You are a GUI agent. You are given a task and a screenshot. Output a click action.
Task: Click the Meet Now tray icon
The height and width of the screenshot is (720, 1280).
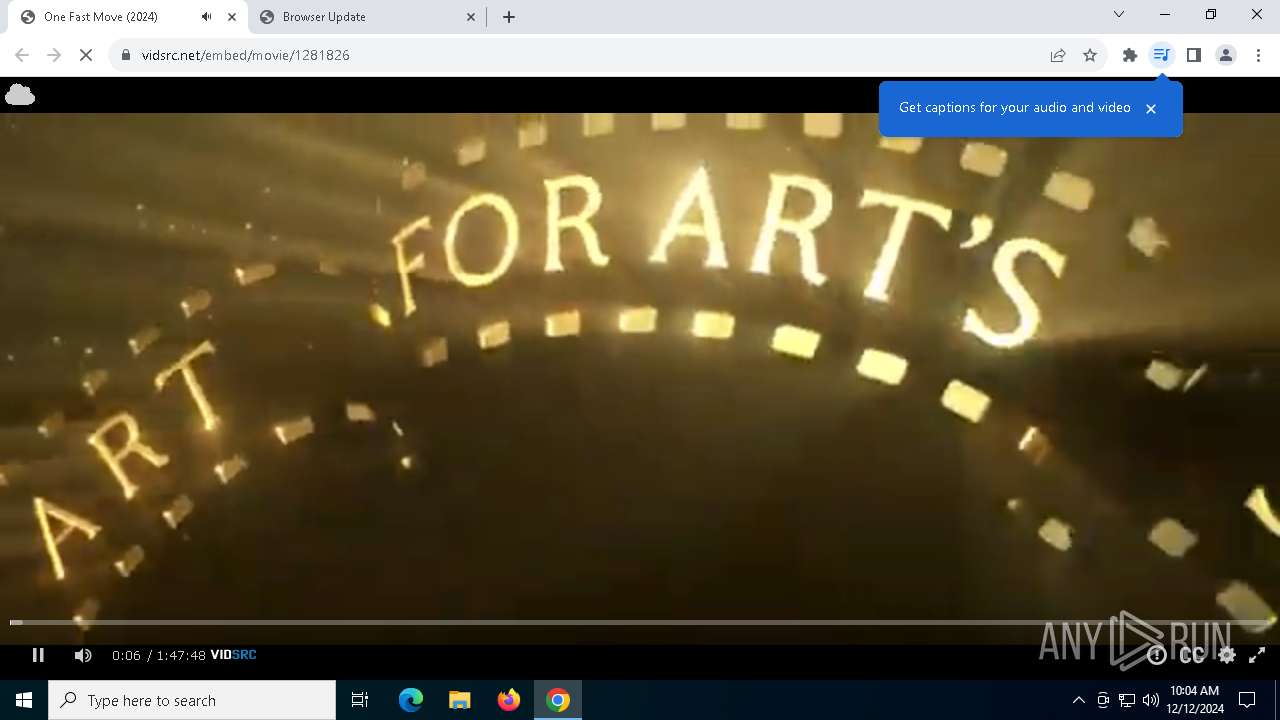point(1103,700)
